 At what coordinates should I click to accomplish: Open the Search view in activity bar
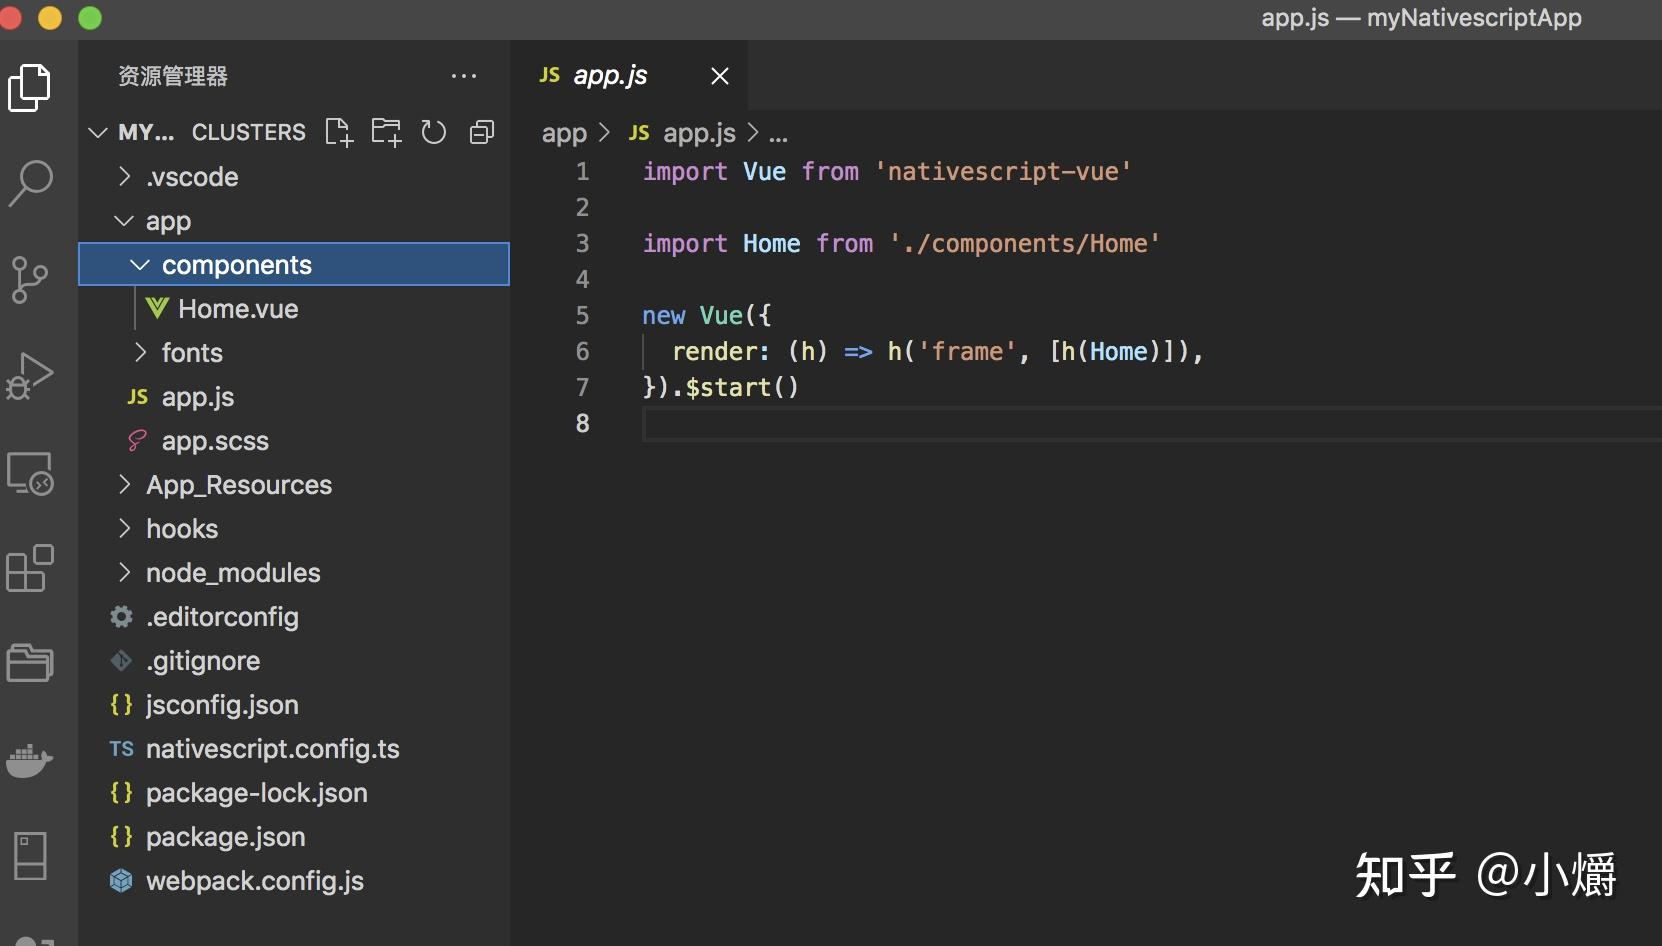coord(30,183)
